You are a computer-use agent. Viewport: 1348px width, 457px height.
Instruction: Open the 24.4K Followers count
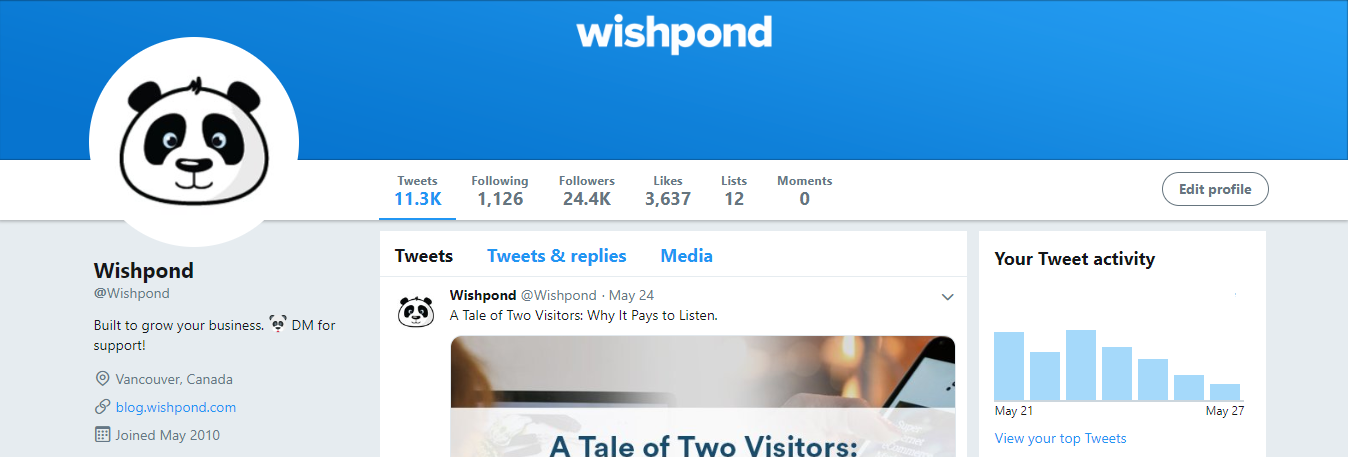[587, 190]
